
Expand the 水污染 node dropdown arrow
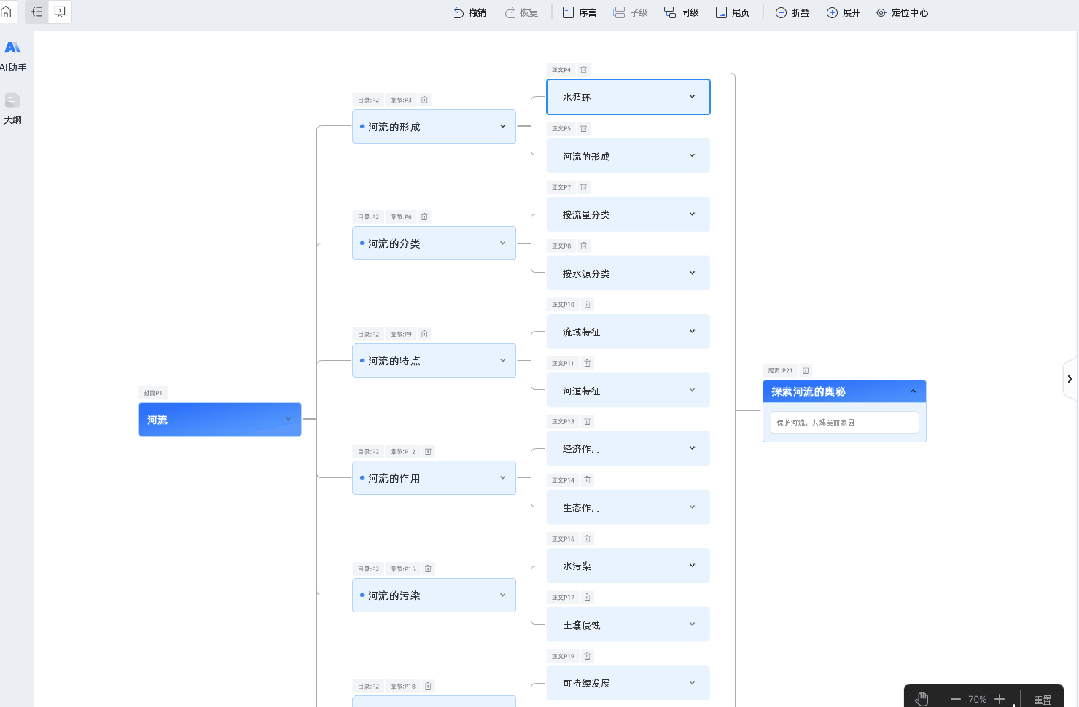coord(692,566)
